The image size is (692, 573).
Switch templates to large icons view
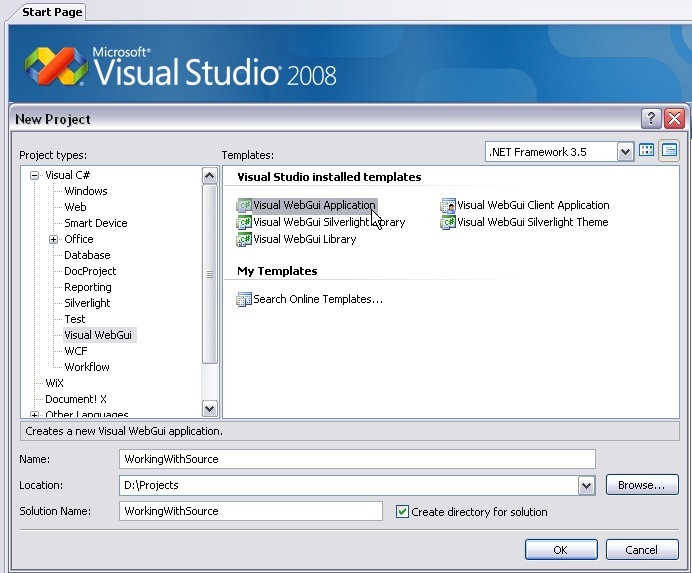click(647, 151)
